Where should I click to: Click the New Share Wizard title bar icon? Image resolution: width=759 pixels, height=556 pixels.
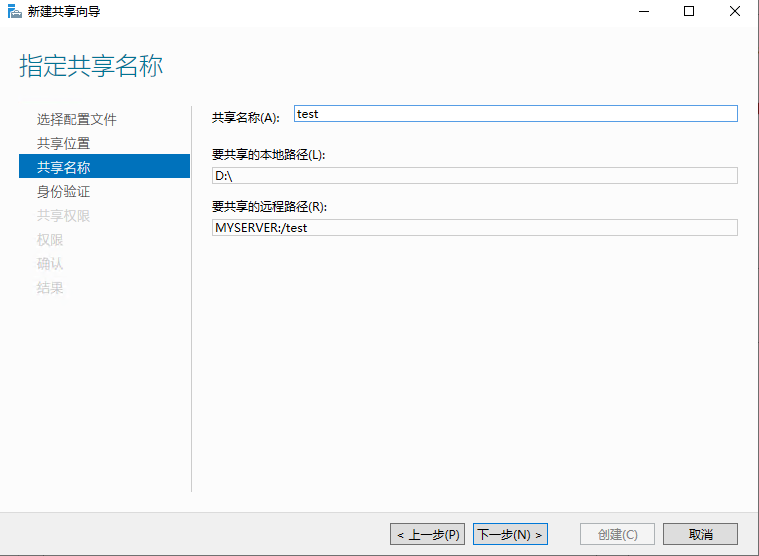[x=13, y=12]
